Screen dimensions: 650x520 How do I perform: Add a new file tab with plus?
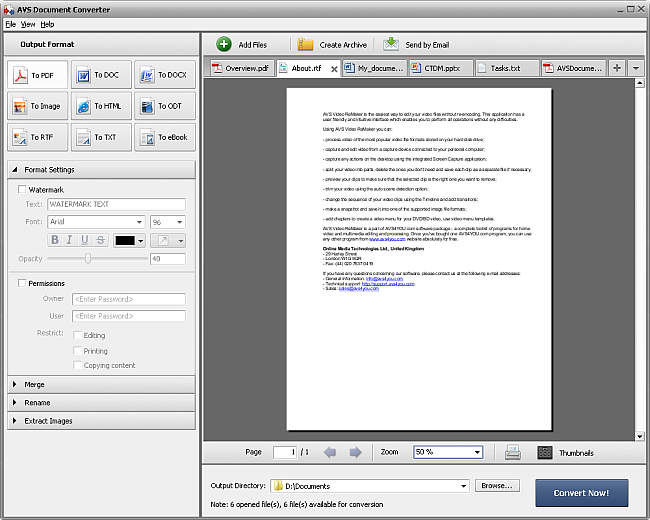[x=617, y=68]
